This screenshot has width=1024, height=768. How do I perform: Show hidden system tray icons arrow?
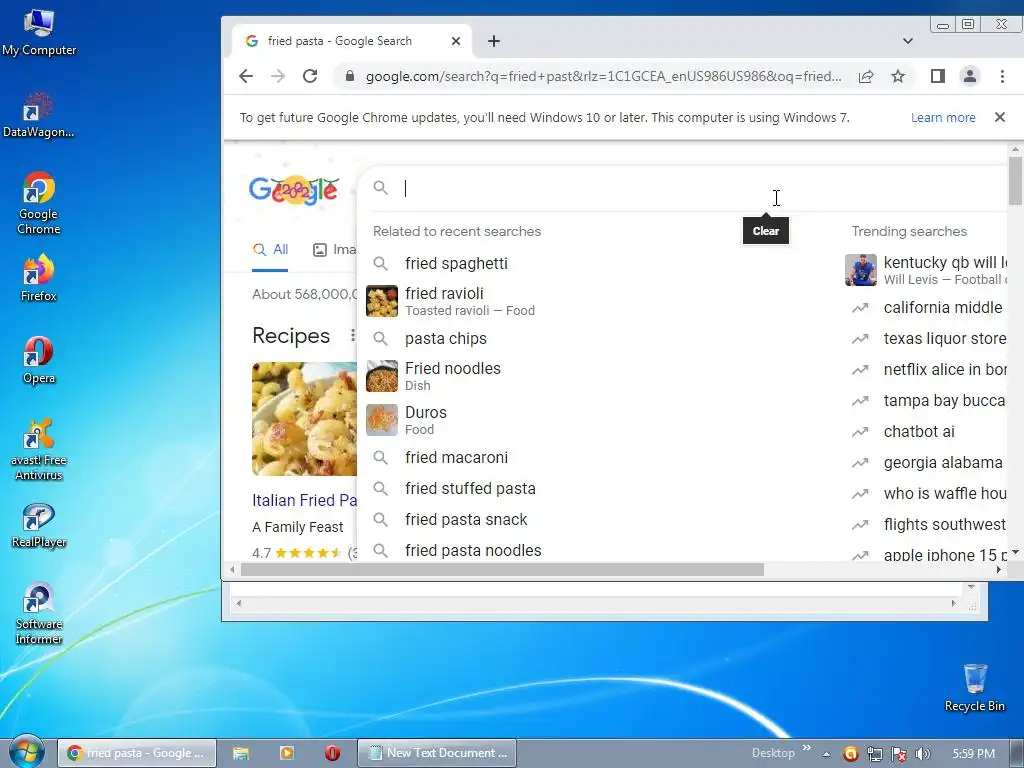coord(826,754)
